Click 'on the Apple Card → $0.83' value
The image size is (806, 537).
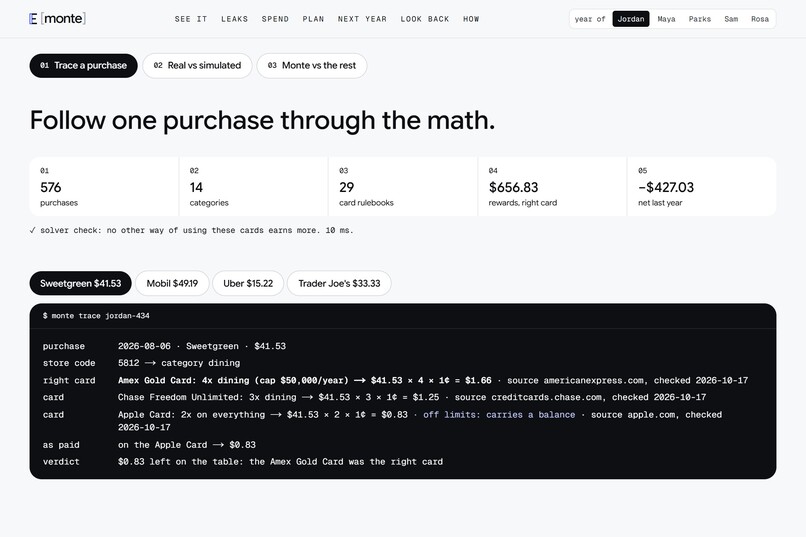187,445
